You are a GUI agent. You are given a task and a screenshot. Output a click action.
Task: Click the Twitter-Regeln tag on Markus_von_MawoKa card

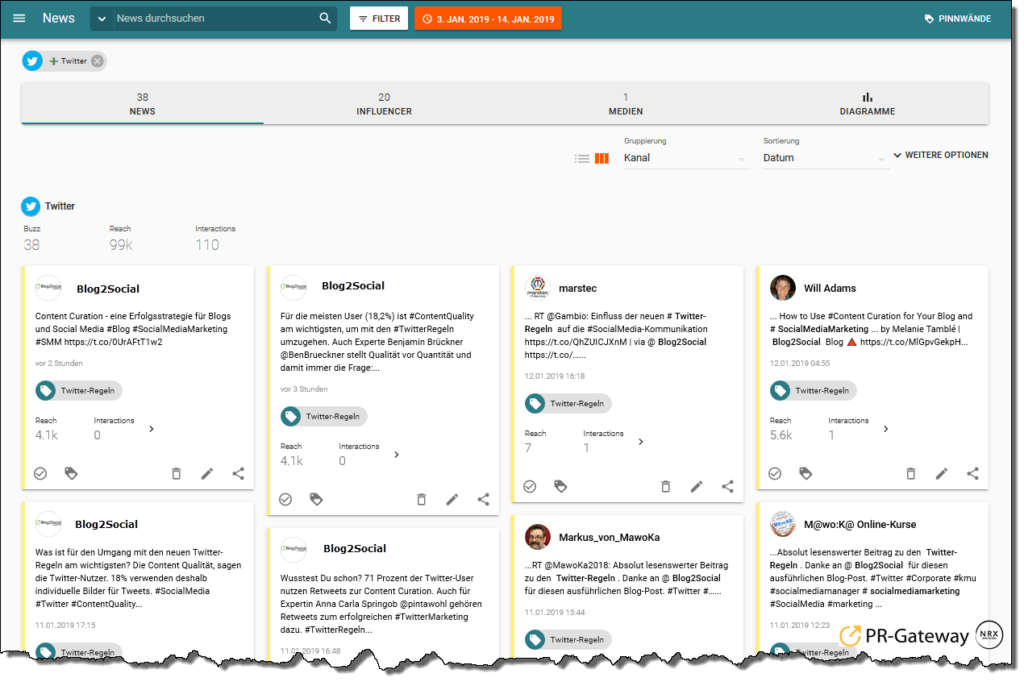tap(568, 640)
